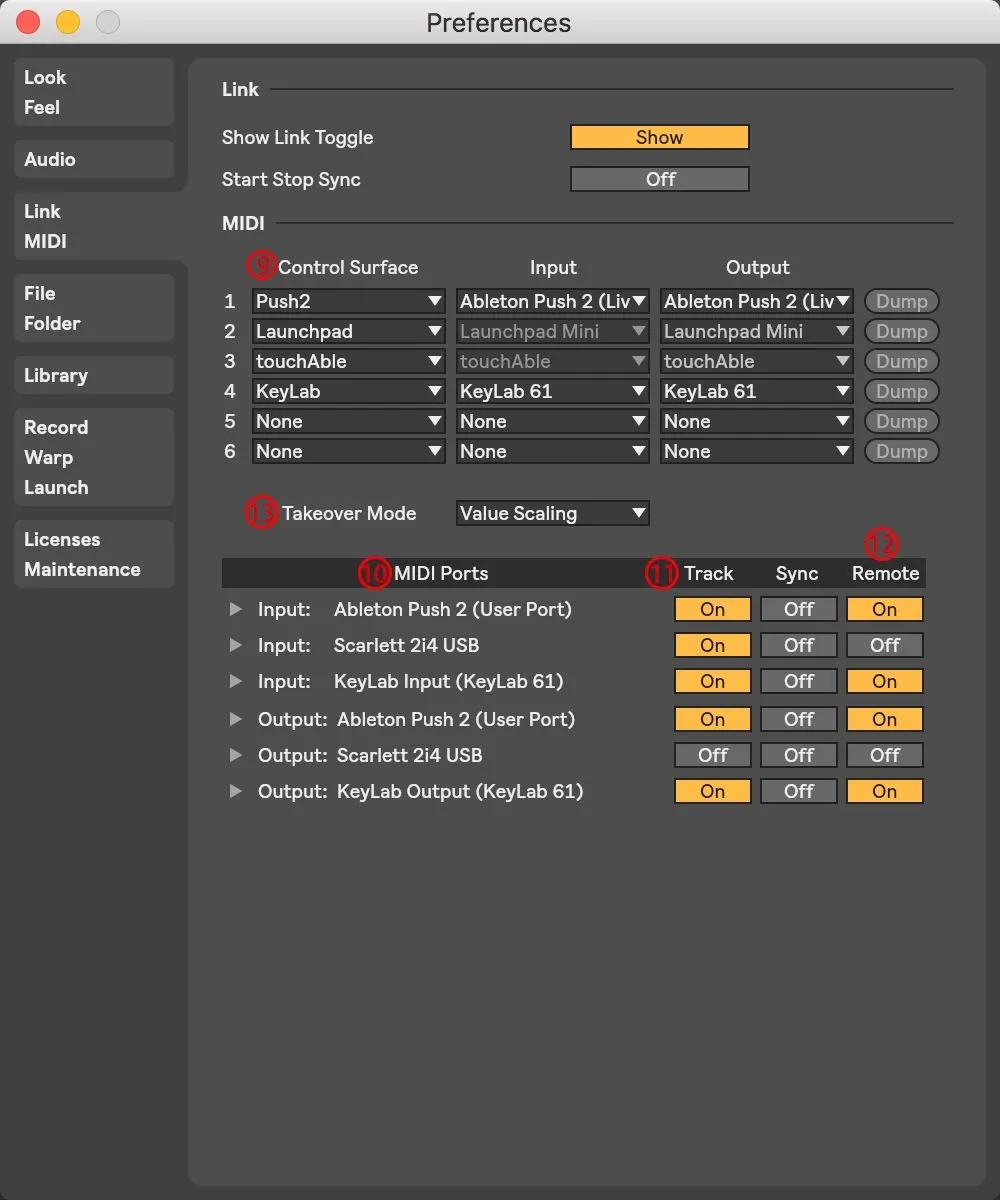Screen dimensions: 1000x1200
Task: Toggle Sync for Input KeyLab Input
Action: pyautogui.click(x=799, y=681)
